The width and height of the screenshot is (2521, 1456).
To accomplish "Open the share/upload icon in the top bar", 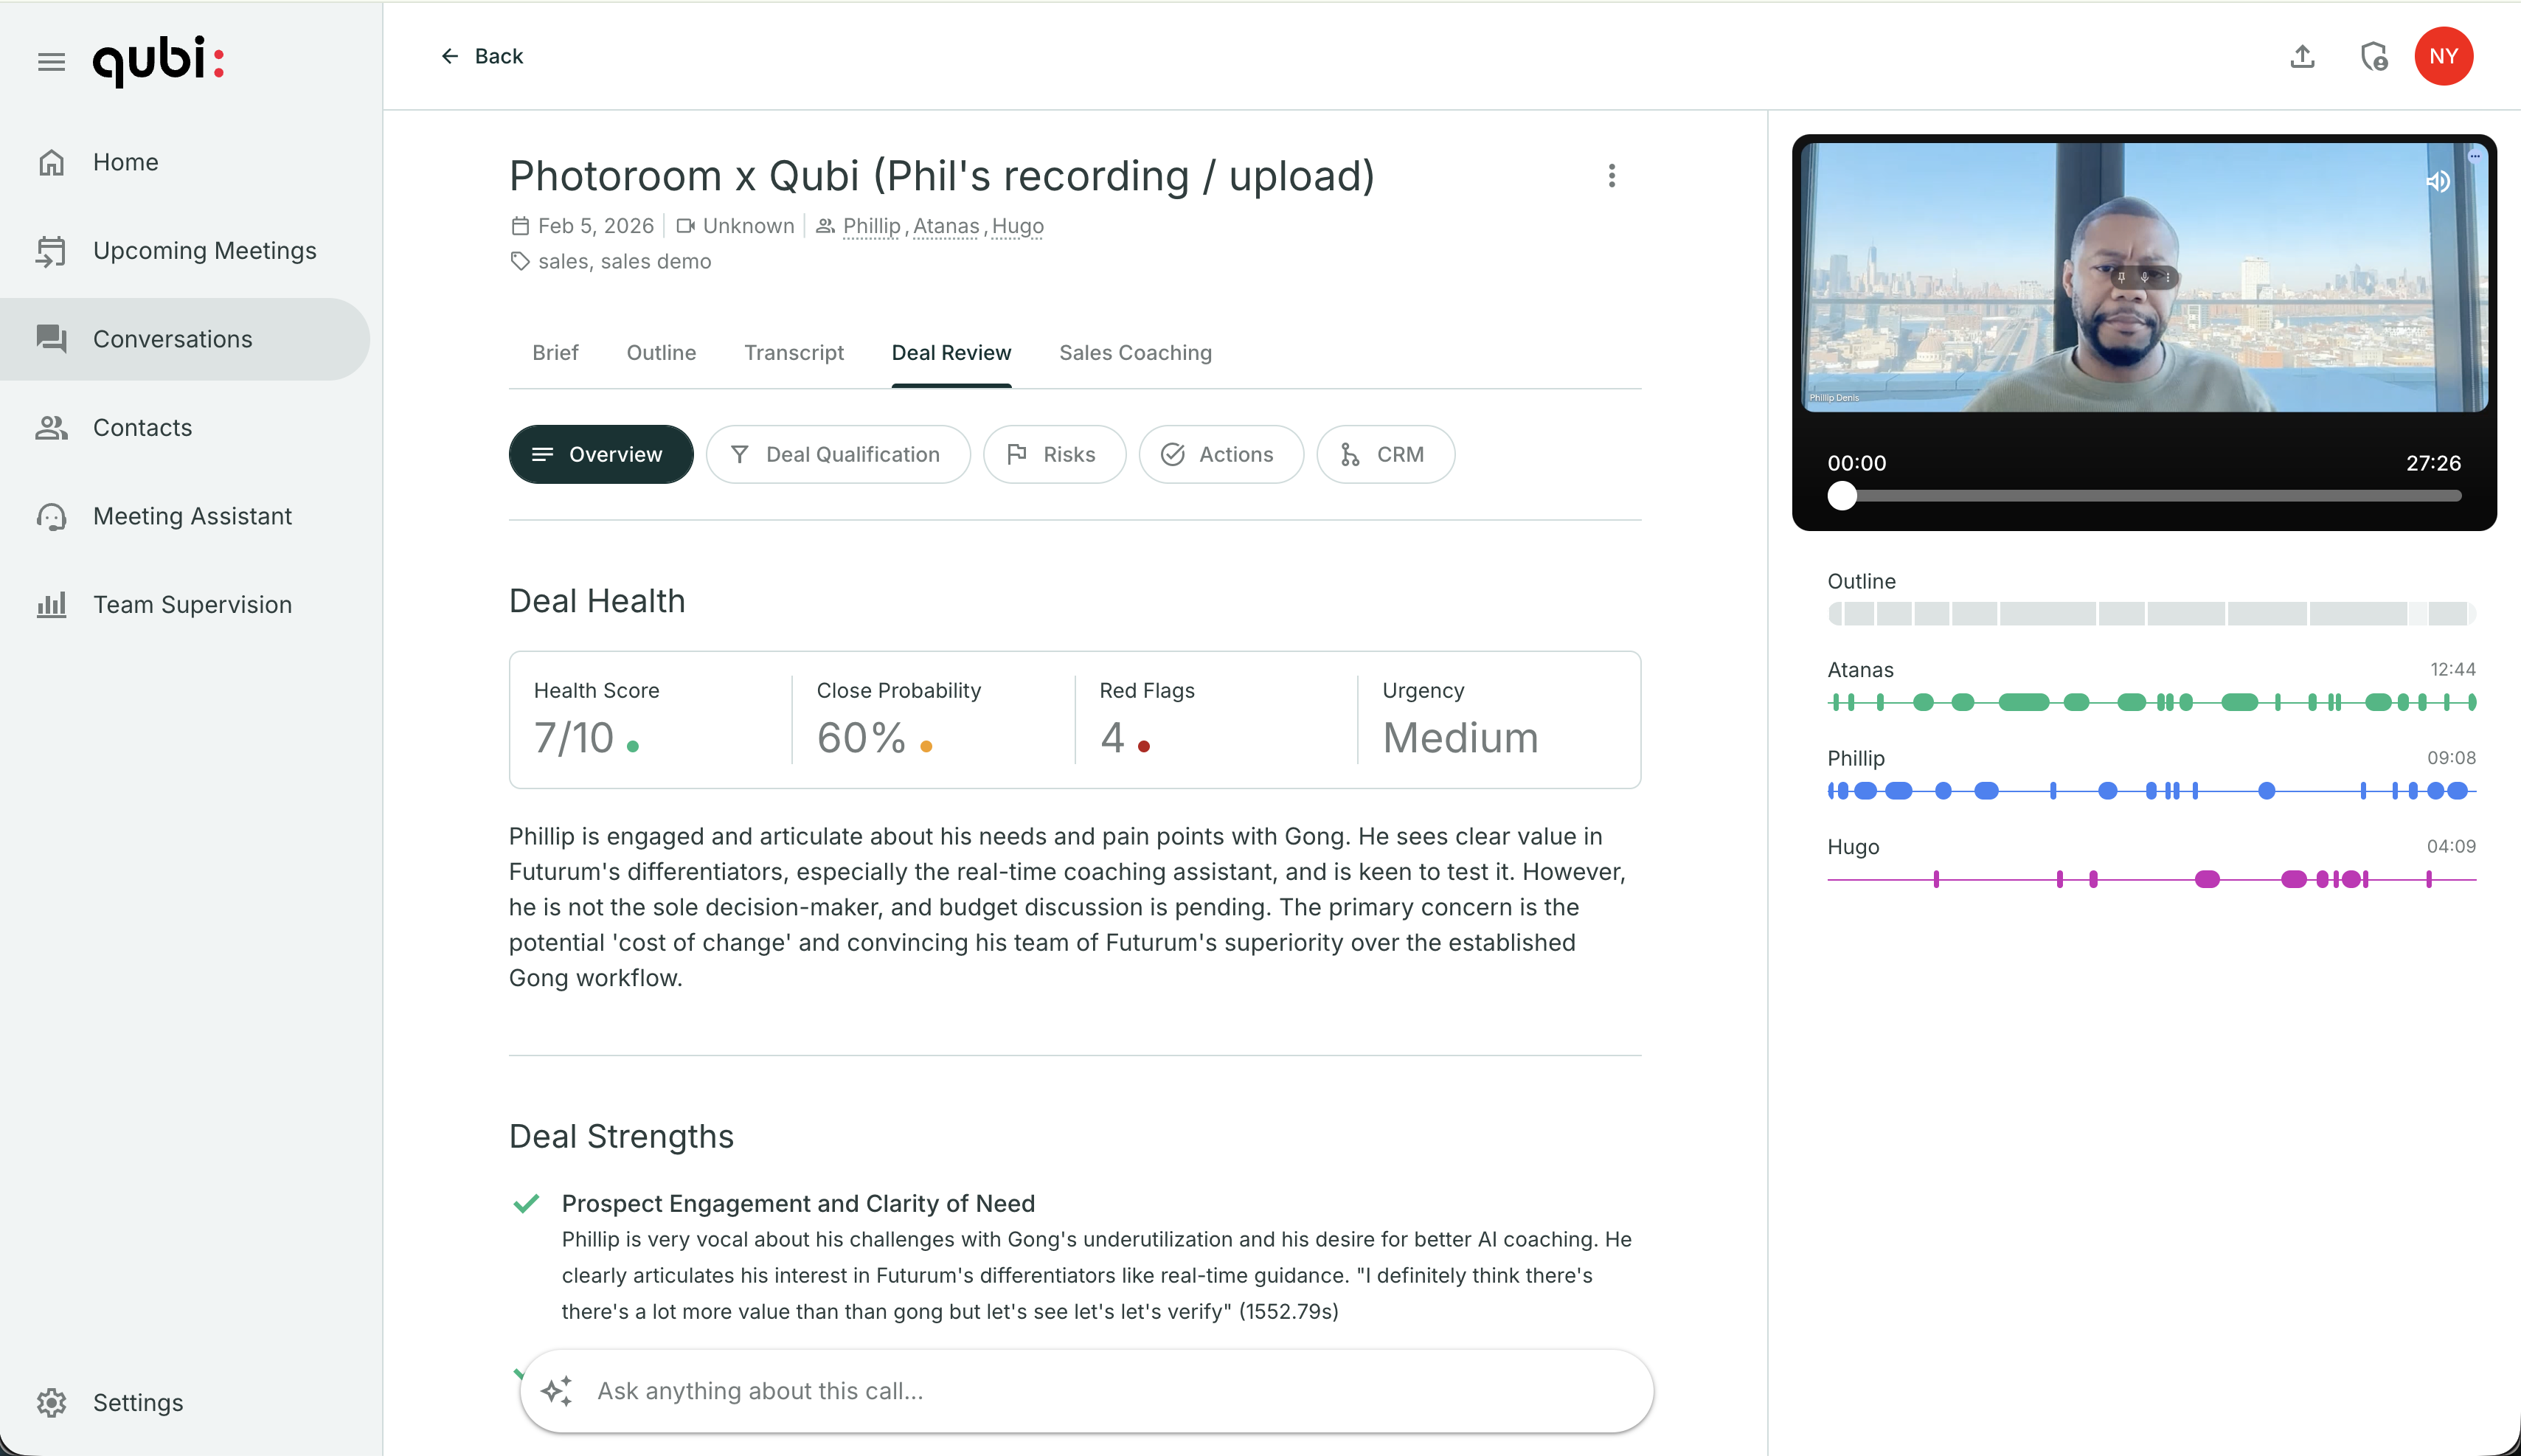I will (x=2302, y=57).
